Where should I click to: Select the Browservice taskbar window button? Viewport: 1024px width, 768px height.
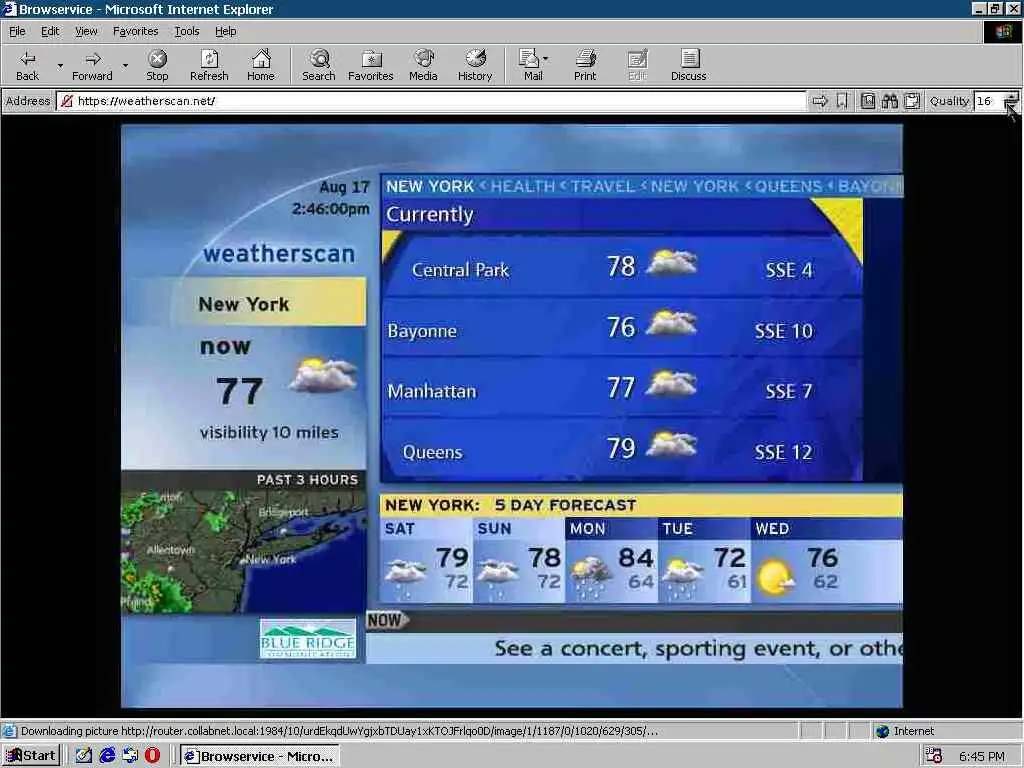point(260,756)
